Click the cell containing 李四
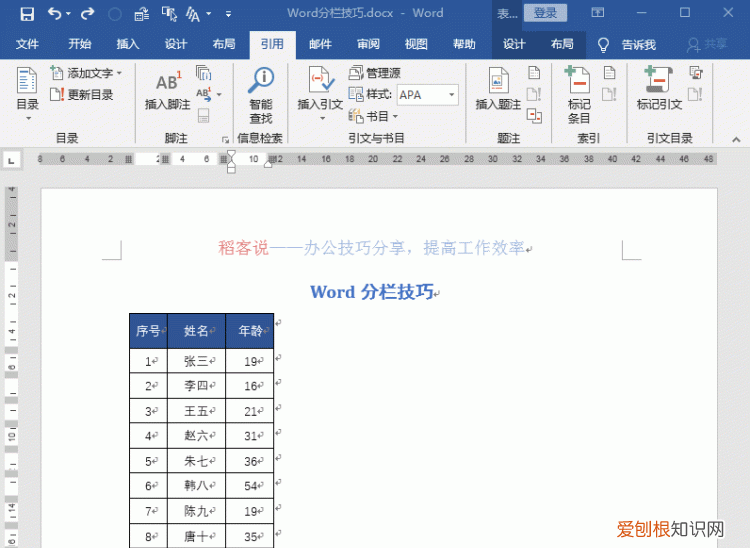 [x=197, y=385]
